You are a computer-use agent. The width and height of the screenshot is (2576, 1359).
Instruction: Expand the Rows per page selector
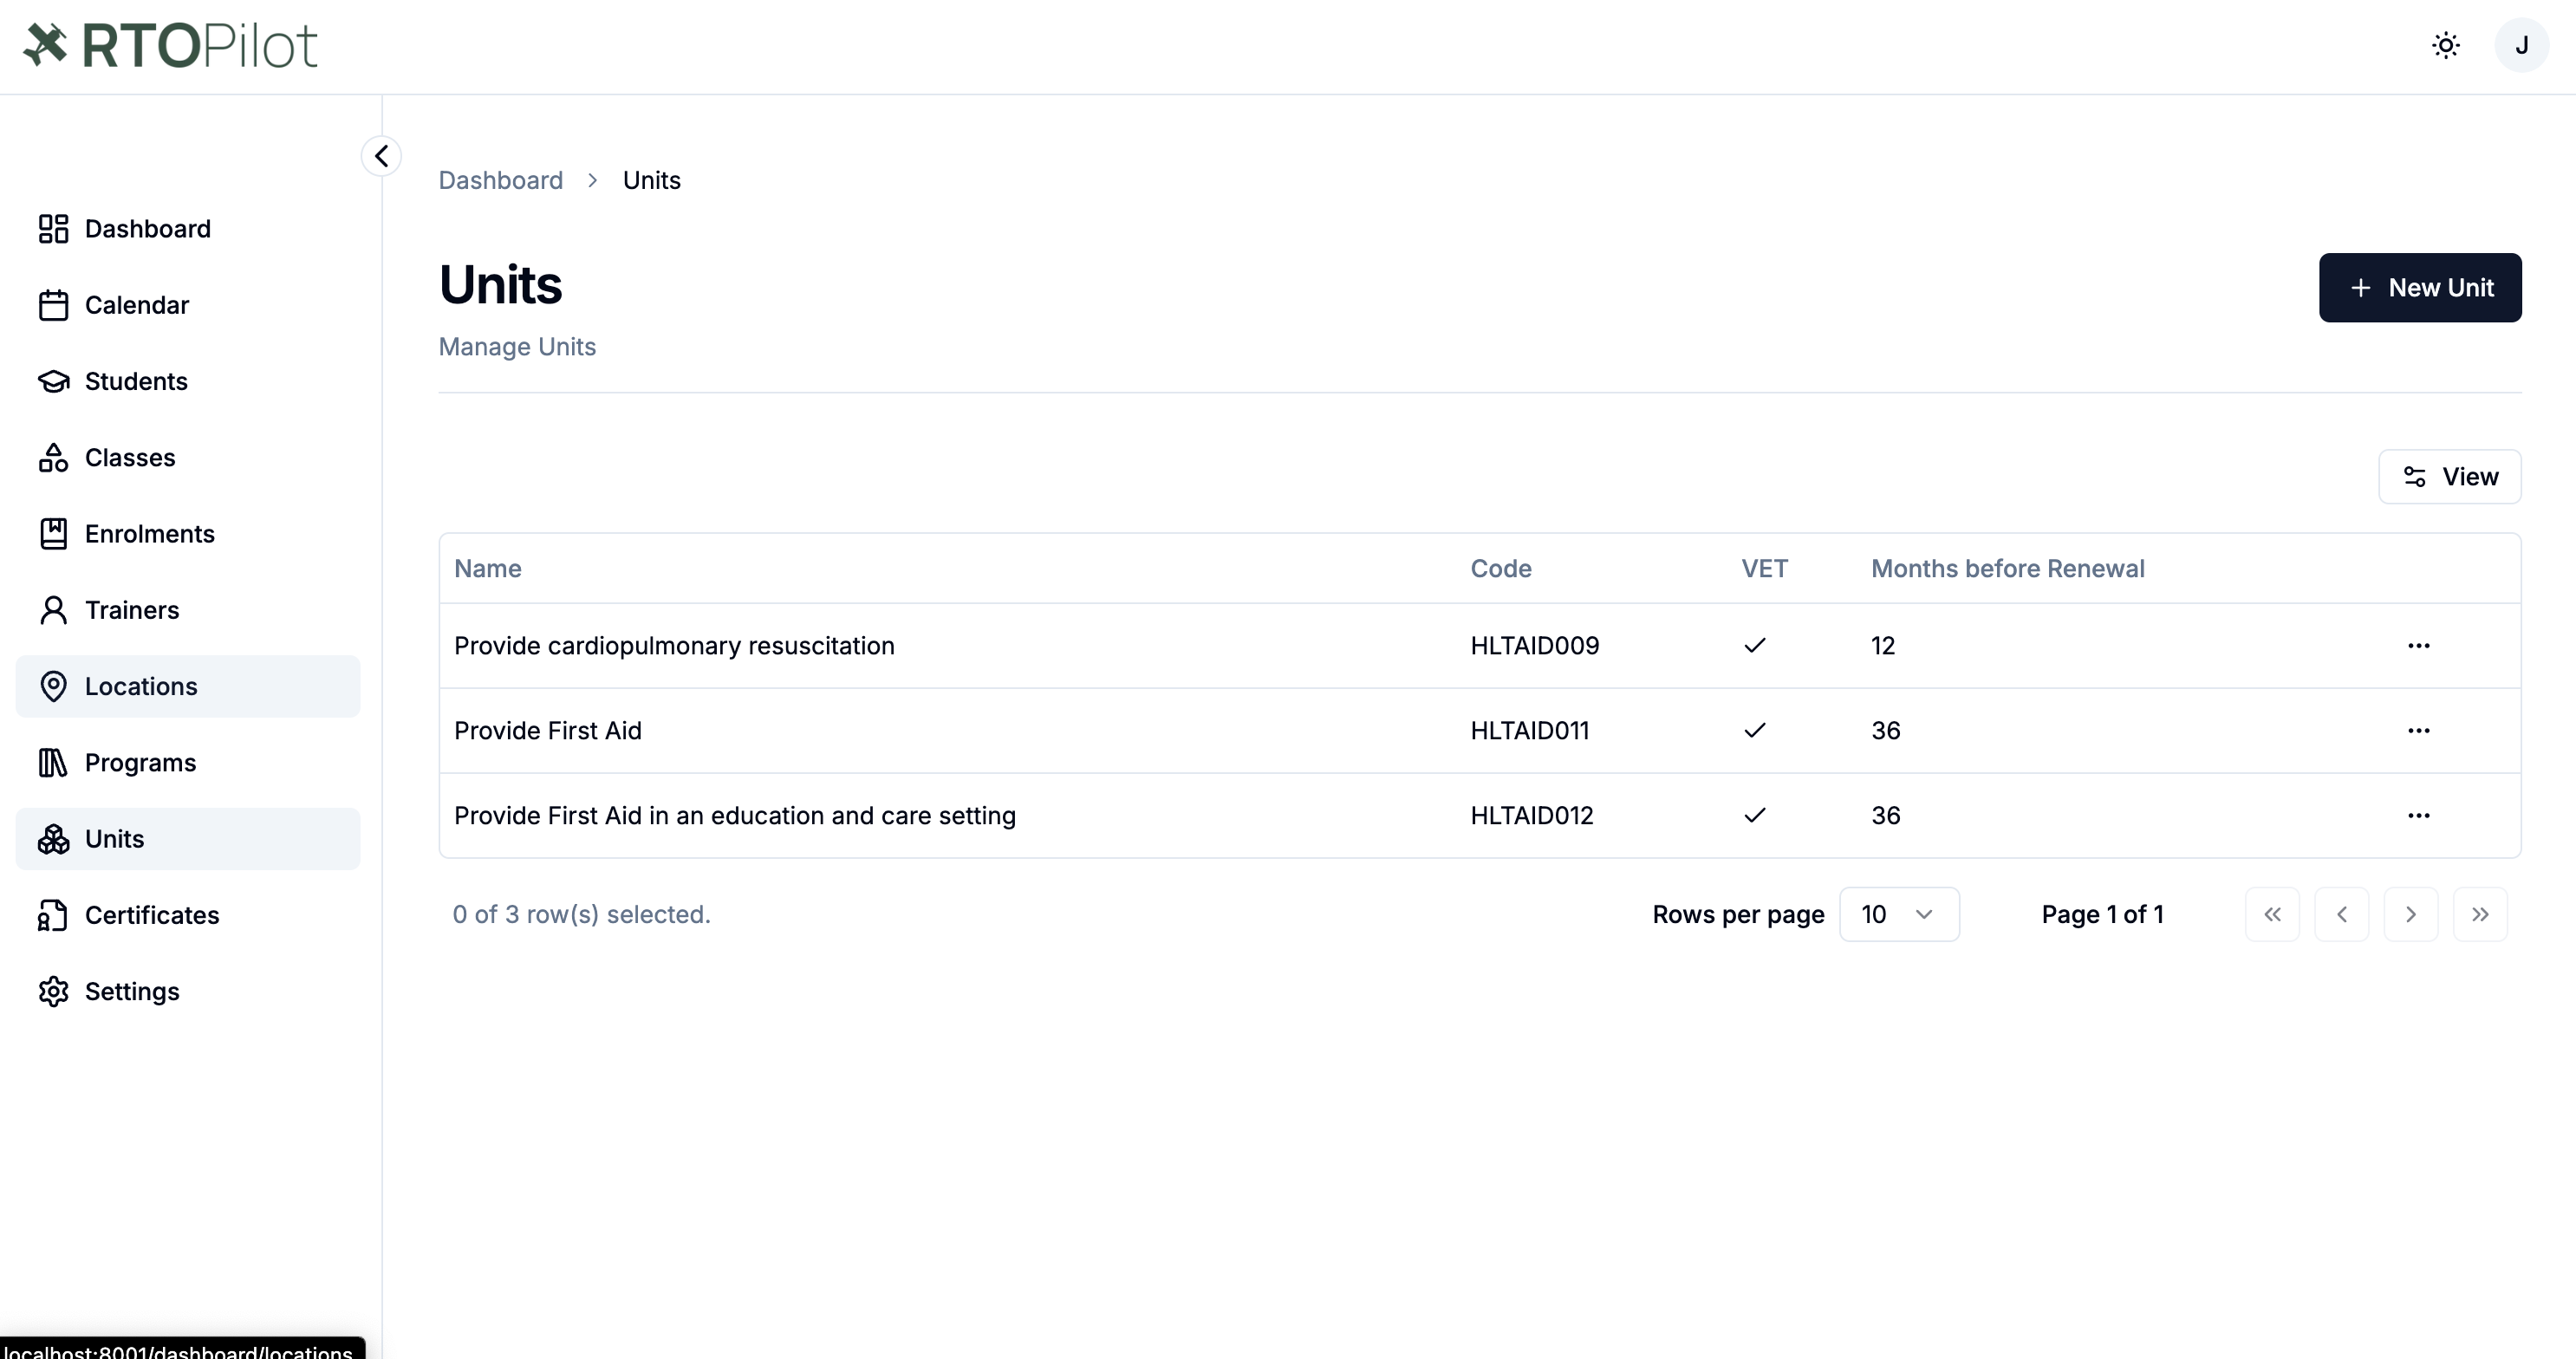pyautogui.click(x=1899, y=914)
